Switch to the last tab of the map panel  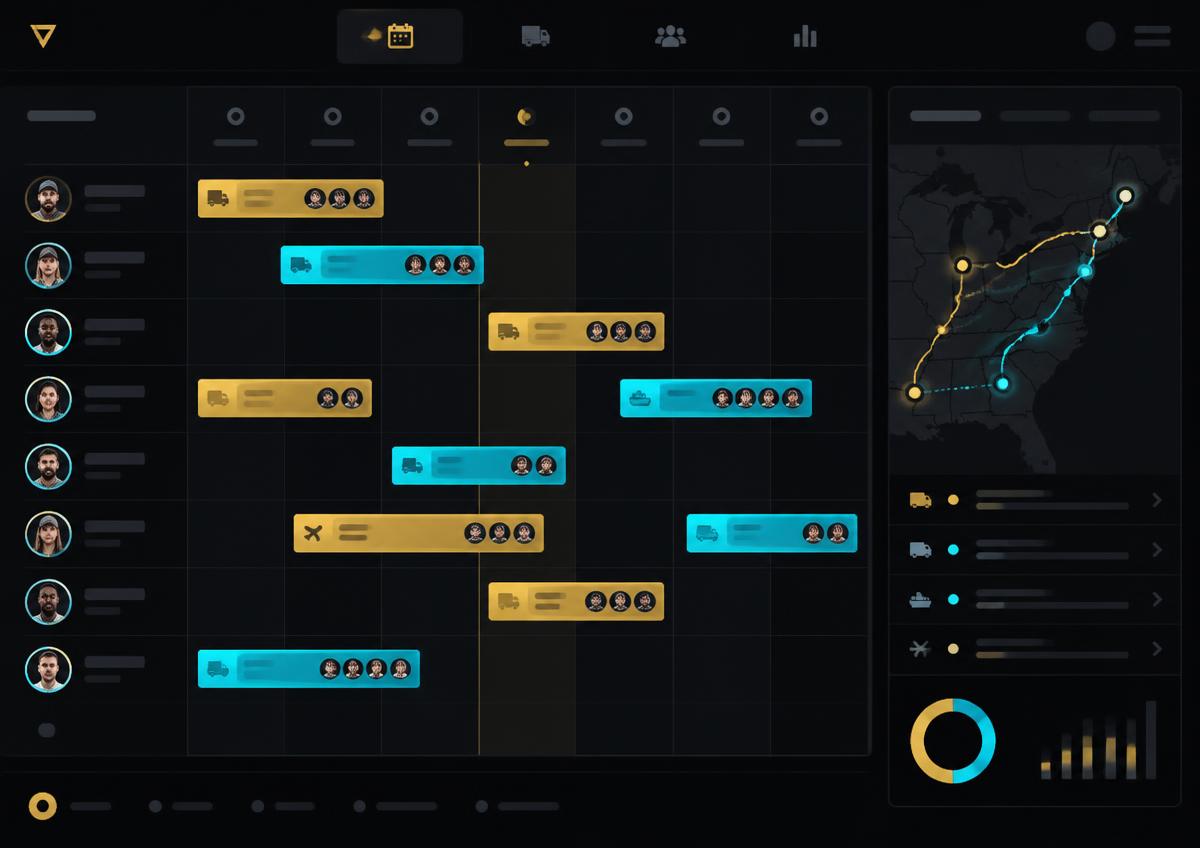1124,116
